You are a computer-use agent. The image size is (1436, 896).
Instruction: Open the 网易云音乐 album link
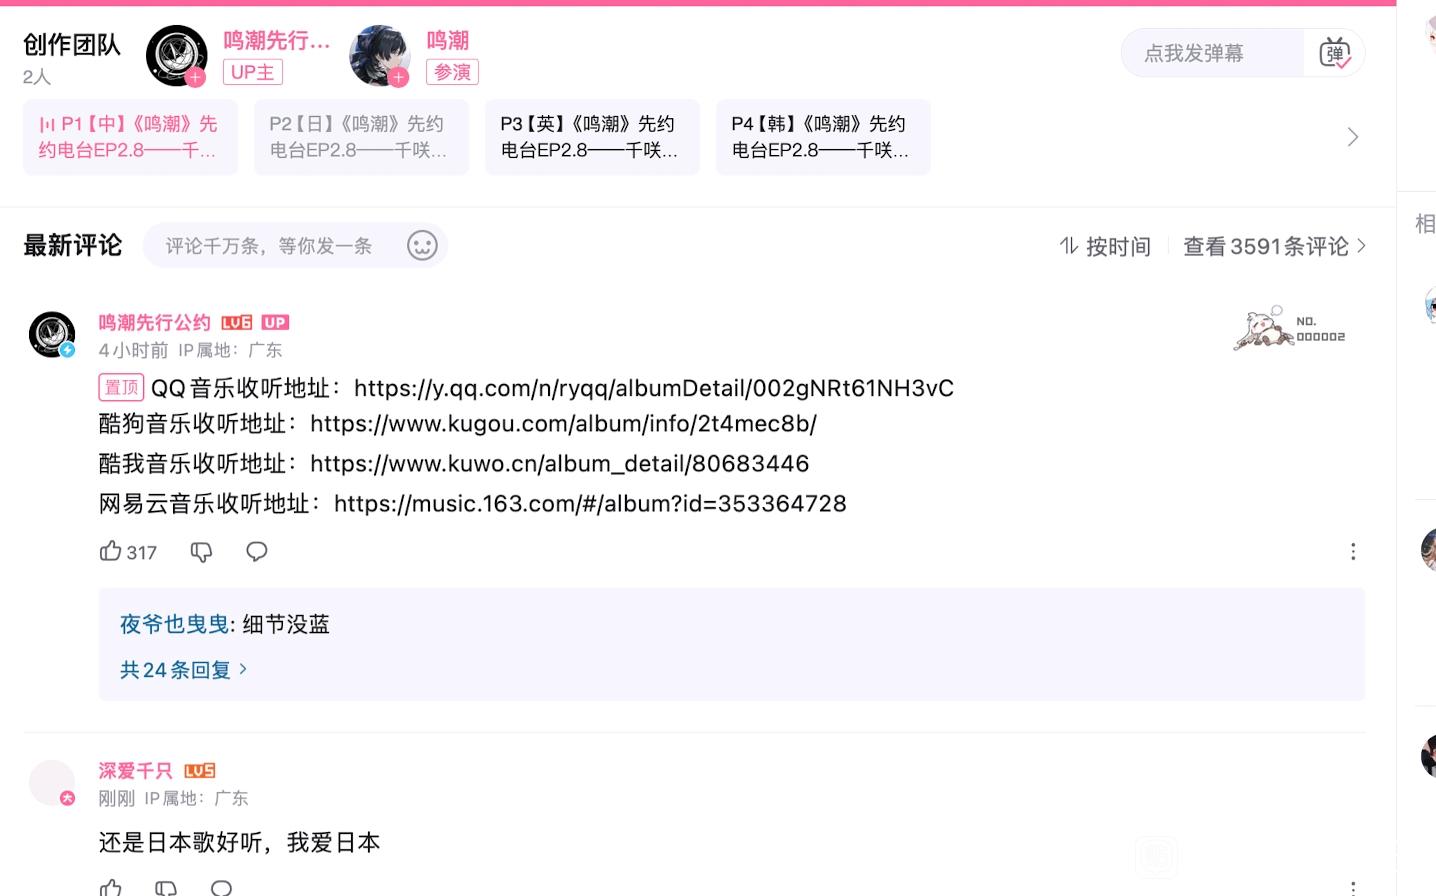pyautogui.click(x=590, y=504)
